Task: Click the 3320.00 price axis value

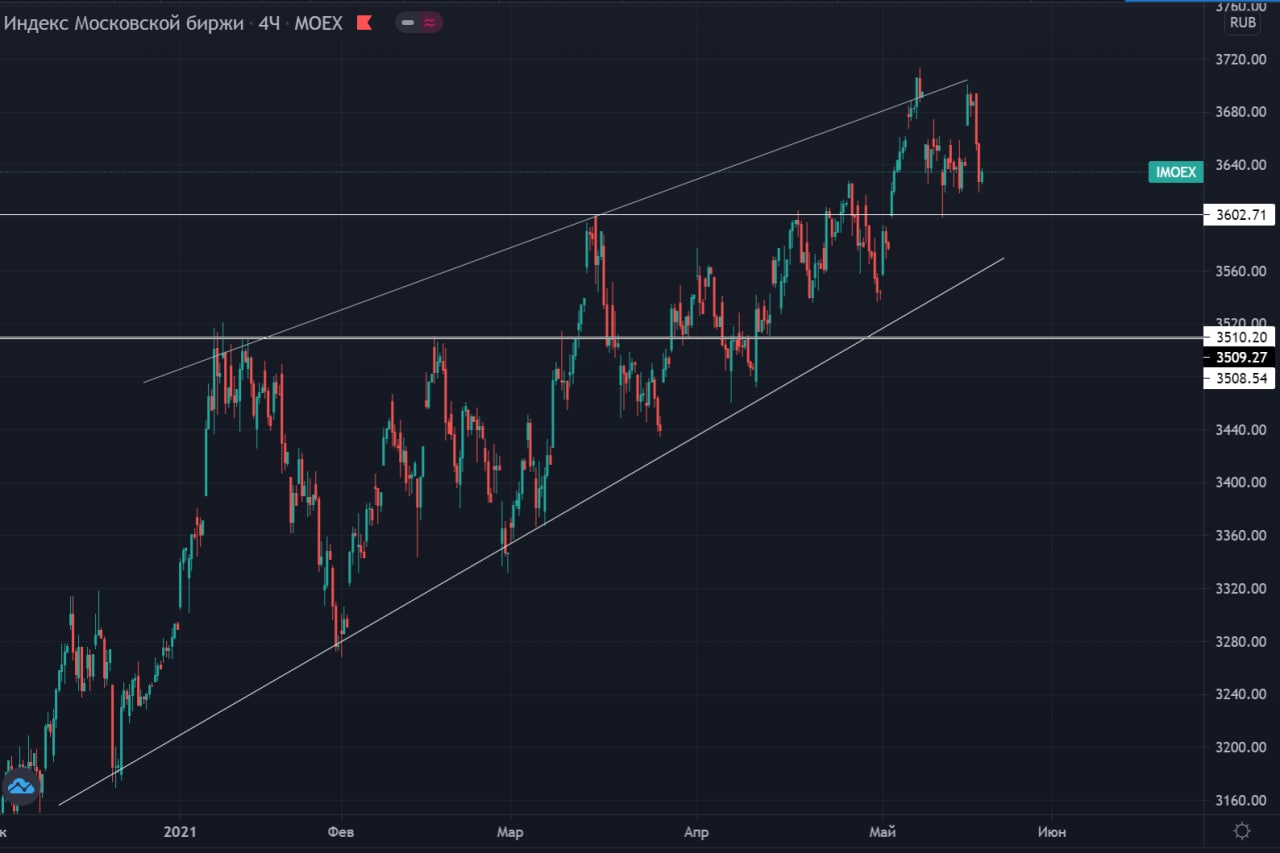Action: coord(1241,588)
